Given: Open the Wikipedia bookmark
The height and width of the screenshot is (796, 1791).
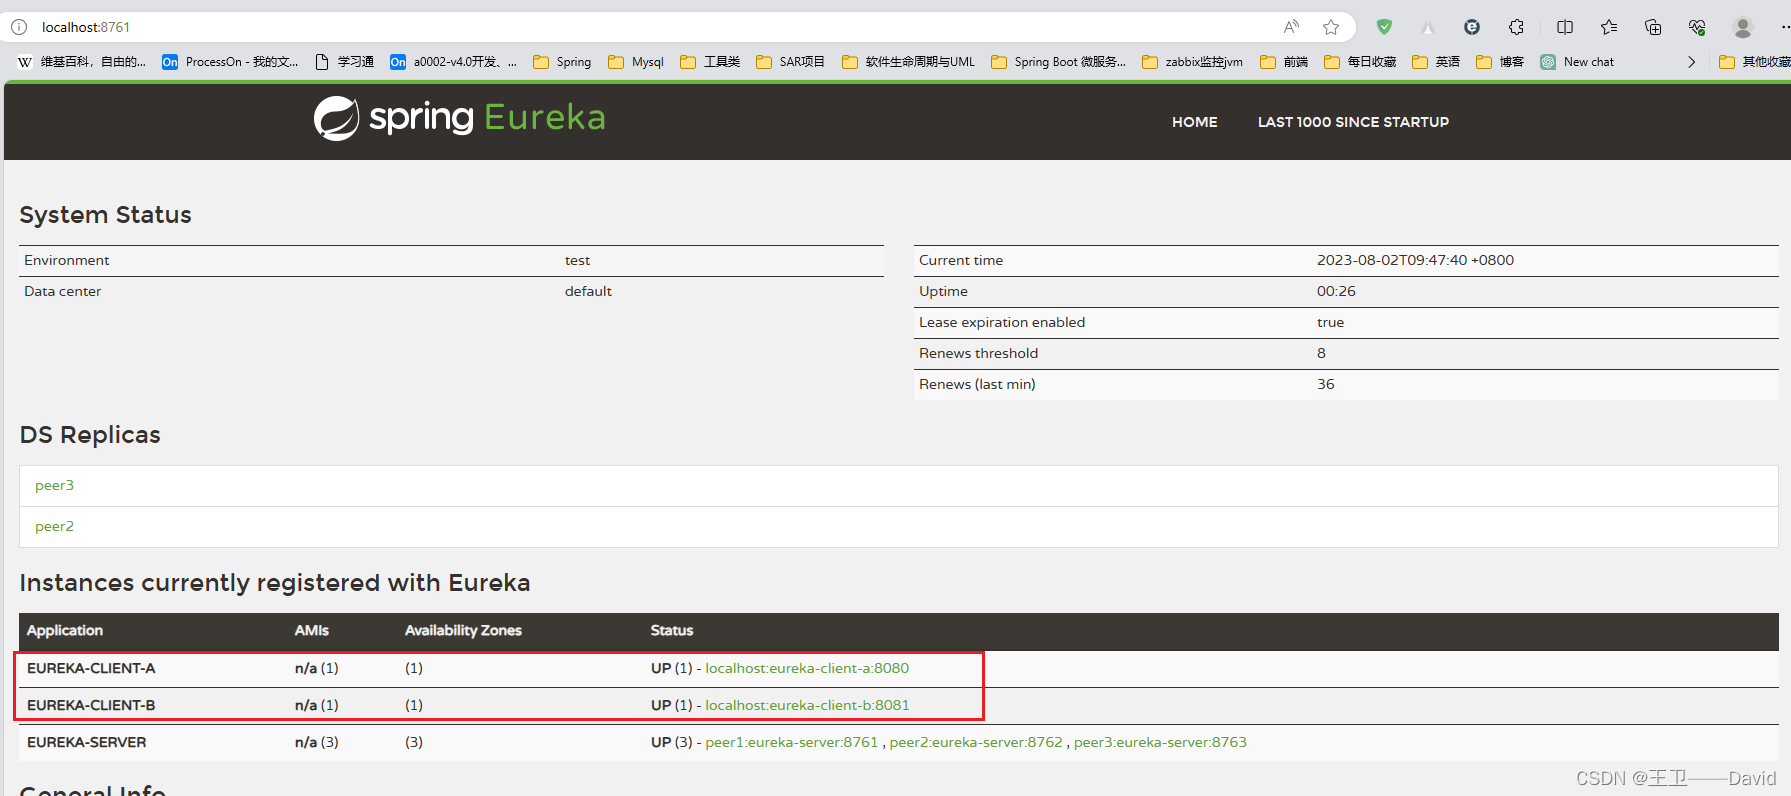Looking at the screenshot, I should click(82, 62).
